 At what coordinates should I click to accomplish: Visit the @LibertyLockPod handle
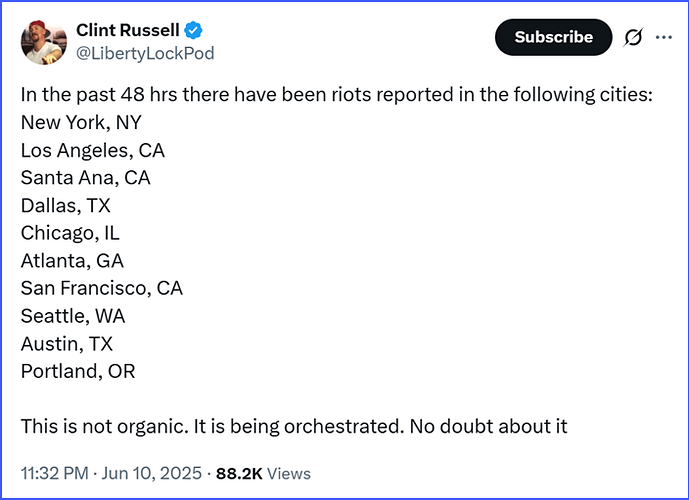click(145, 53)
